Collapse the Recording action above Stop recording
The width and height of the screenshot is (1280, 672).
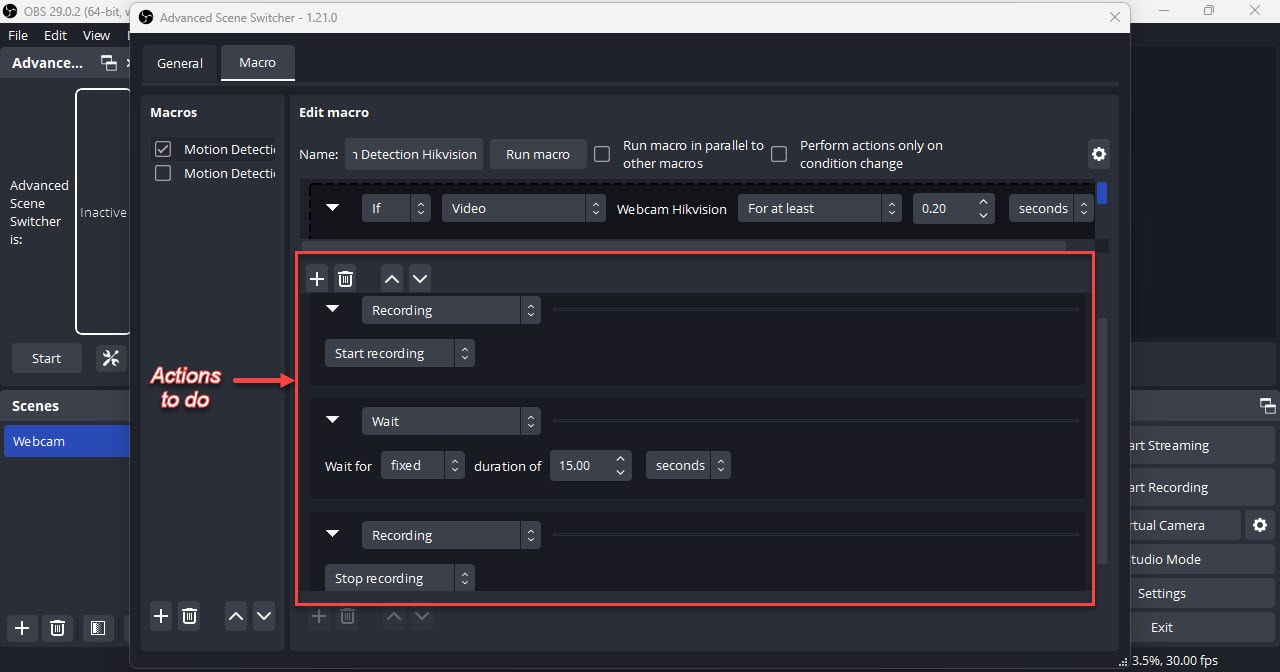click(x=333, y=534)
